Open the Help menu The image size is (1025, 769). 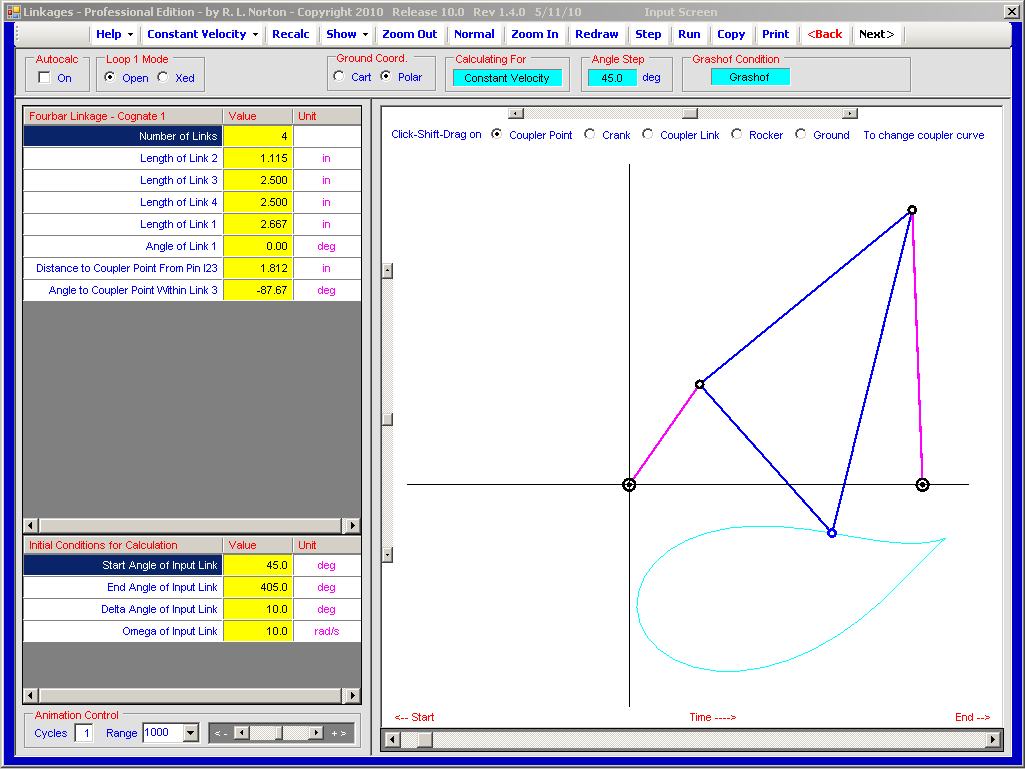click(114, 34)
